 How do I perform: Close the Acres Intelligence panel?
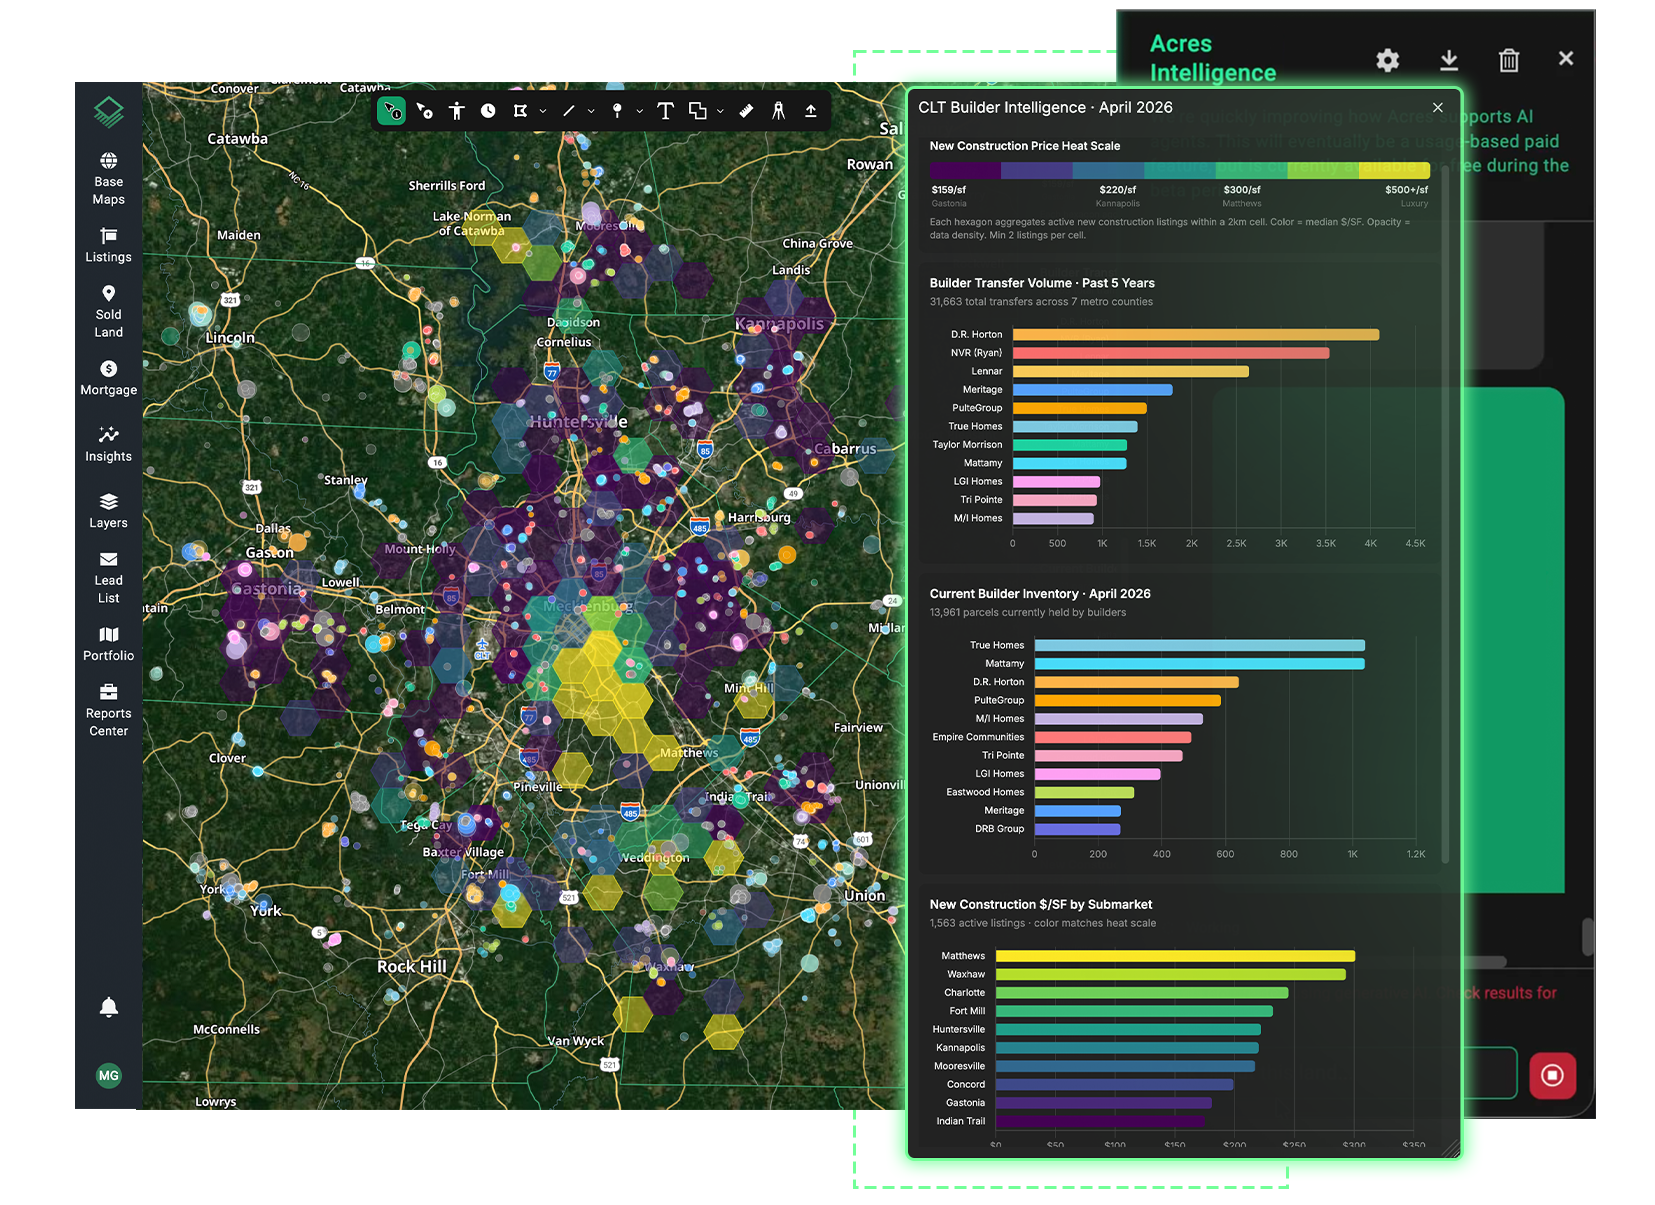coord(1566,59)
